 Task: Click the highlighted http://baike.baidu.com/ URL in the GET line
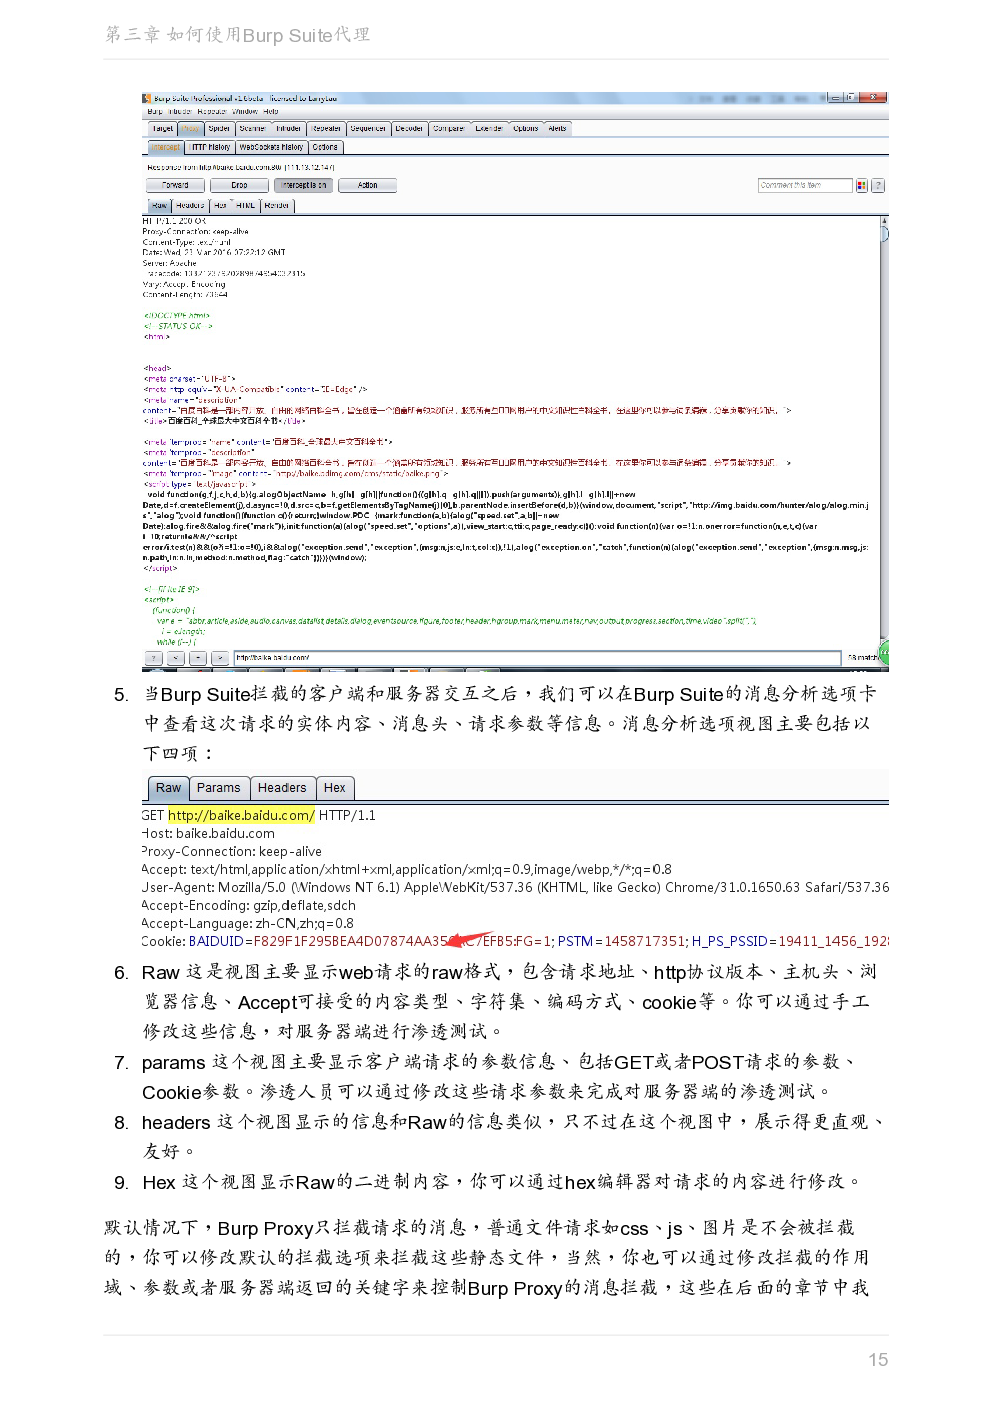pos(241,816)
